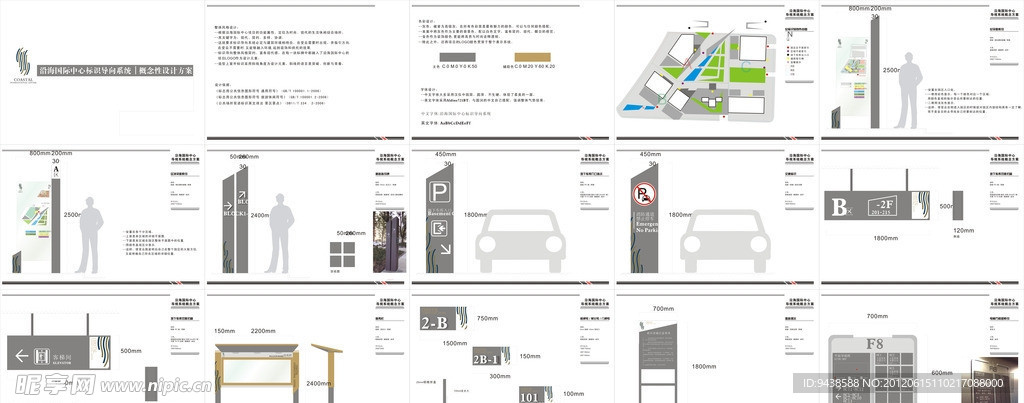Click the elevator icon on the hanging sign
Image resolution: width=1024 pixels, height=403 pixels.
[42, 355]
